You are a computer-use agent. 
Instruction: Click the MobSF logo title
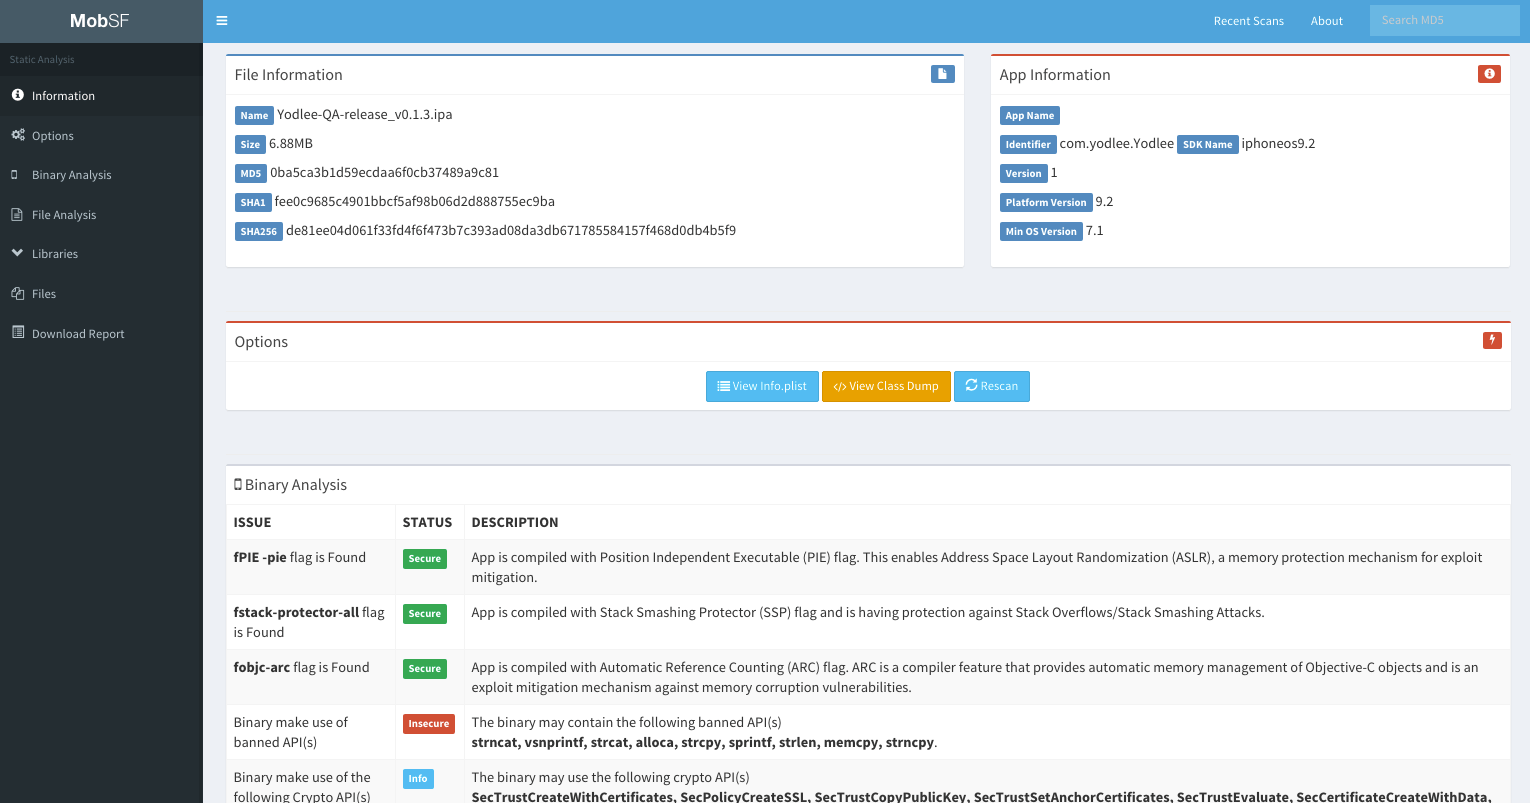(x=100, y=21)
